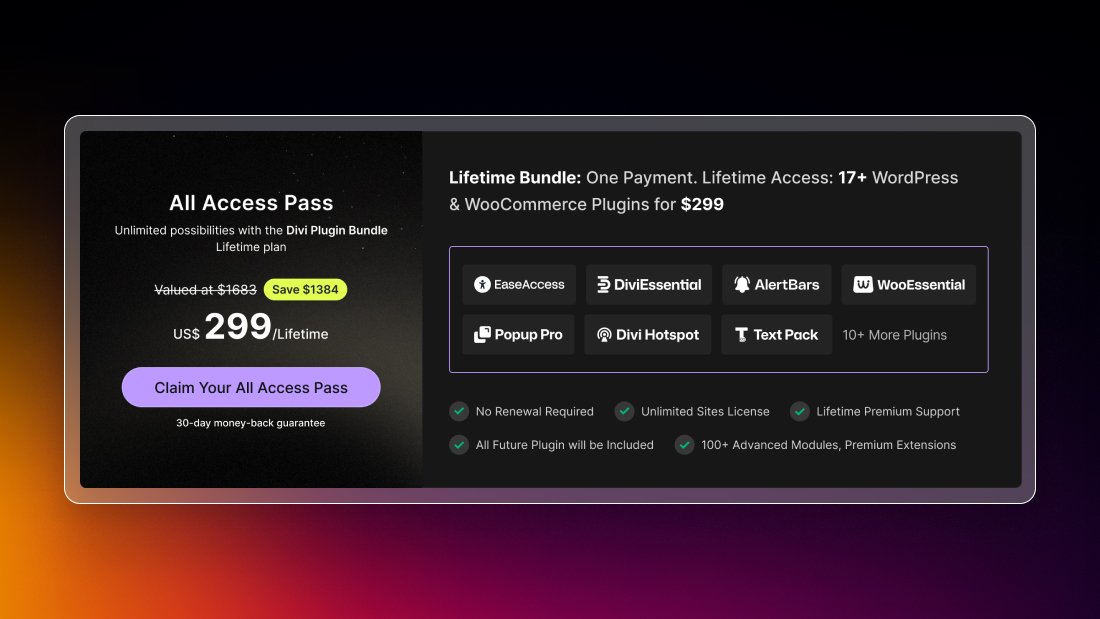Click the AlertBars bell icon
This screenshot has width=1100, height=619.
tap(741, 284)
